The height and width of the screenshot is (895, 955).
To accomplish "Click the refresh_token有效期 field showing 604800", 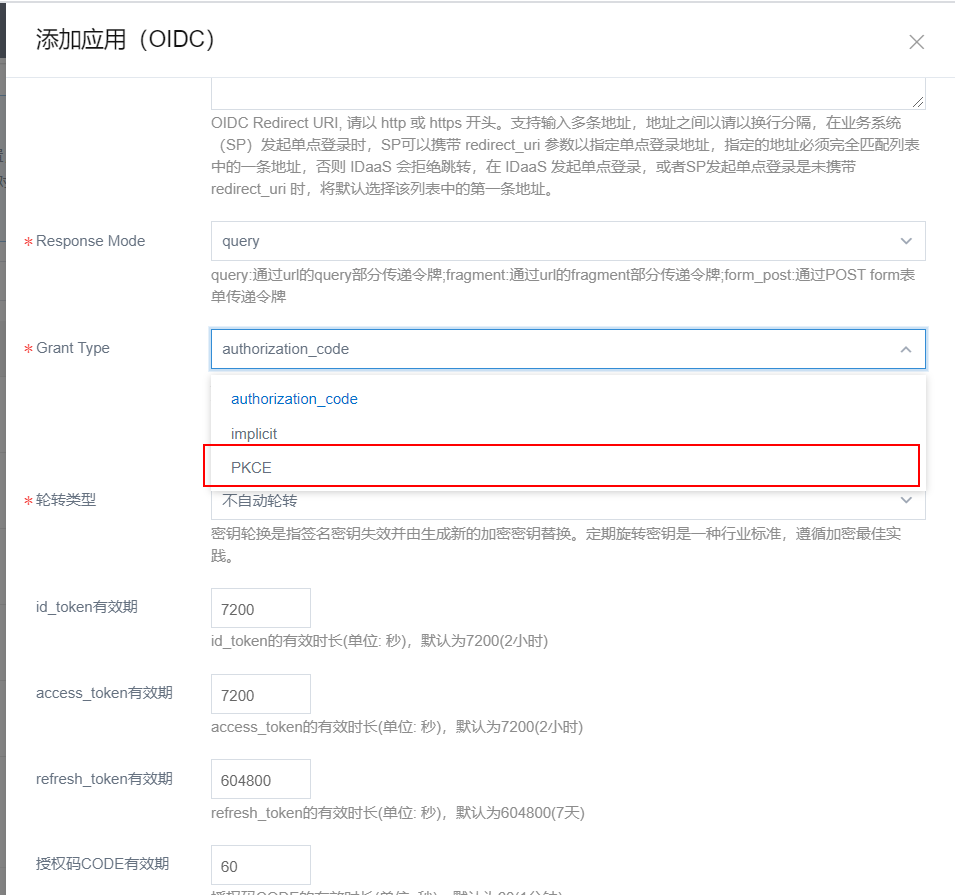I will [260, 780].
